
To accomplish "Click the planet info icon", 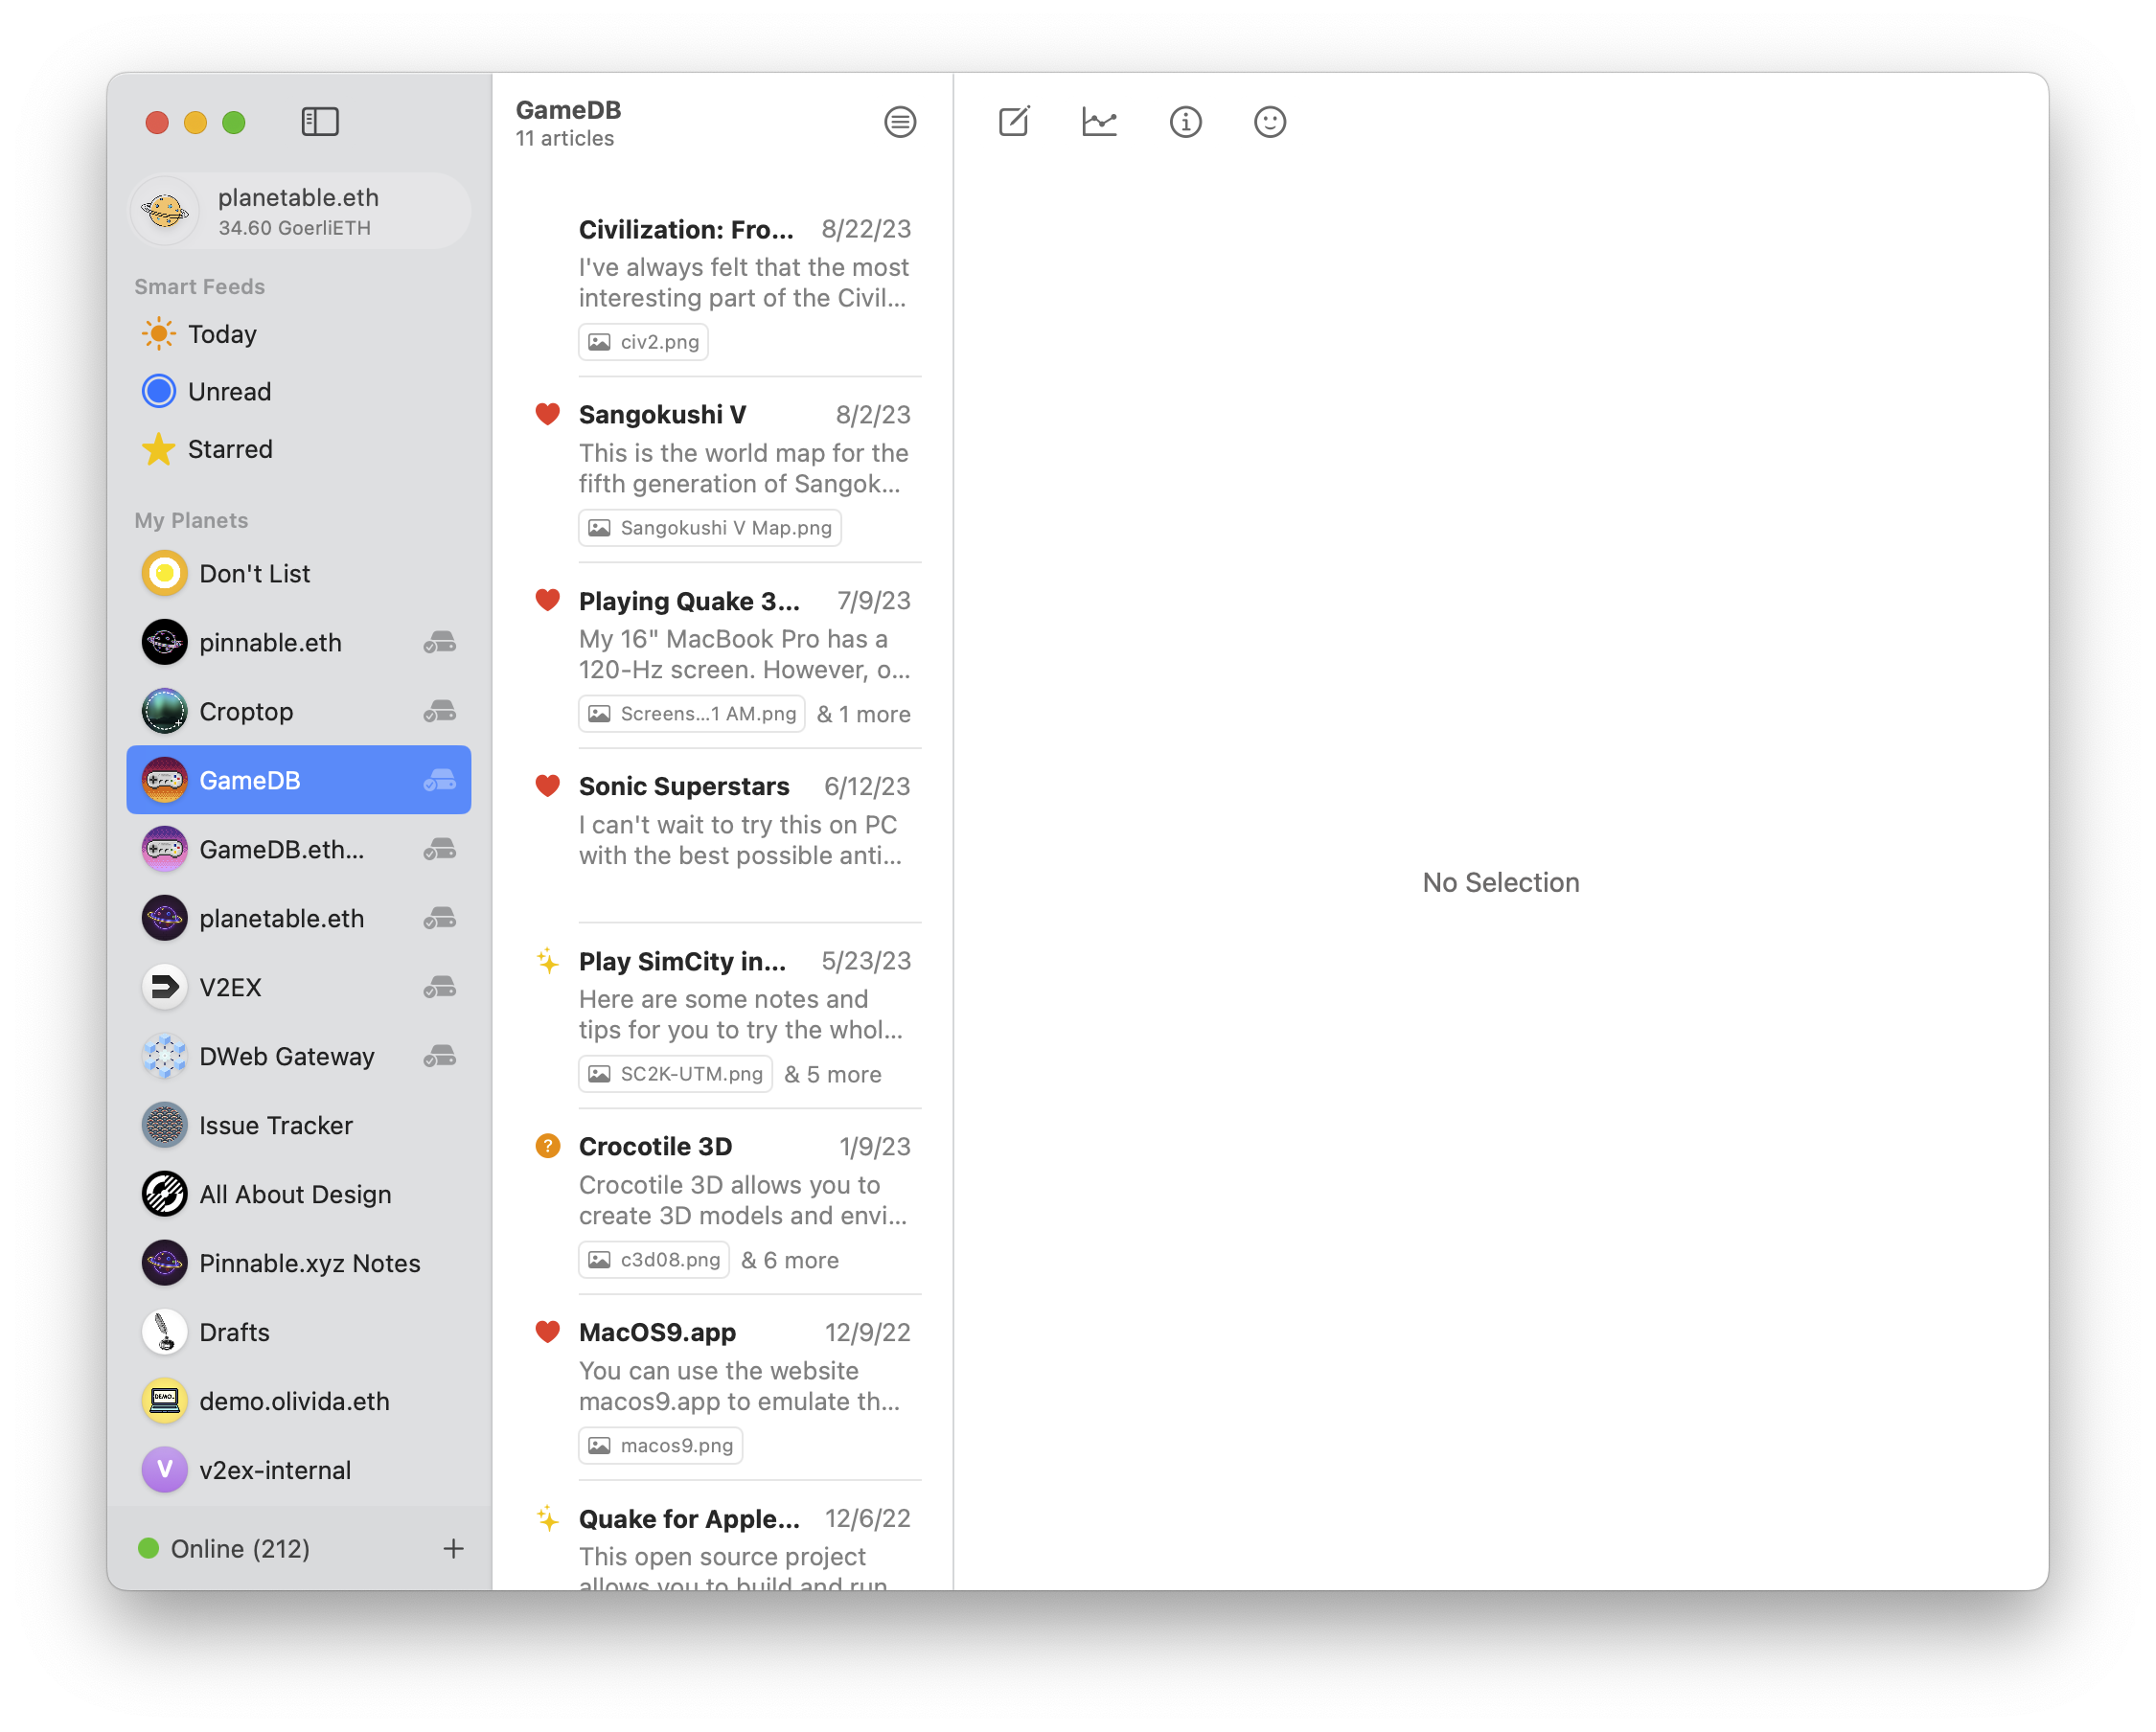I will click(x=1185, y=122).
